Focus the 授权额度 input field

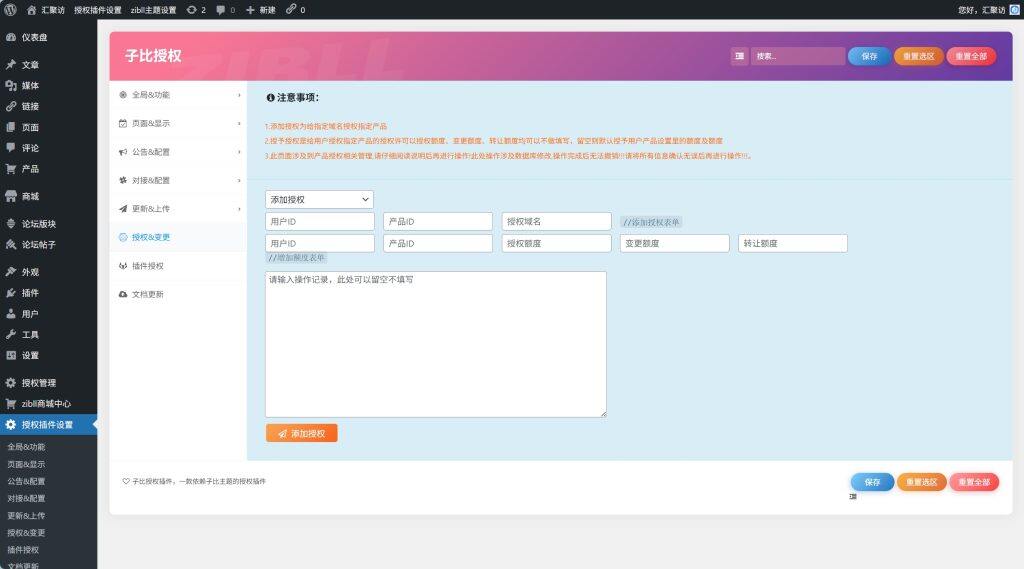[x=556, y=243]
